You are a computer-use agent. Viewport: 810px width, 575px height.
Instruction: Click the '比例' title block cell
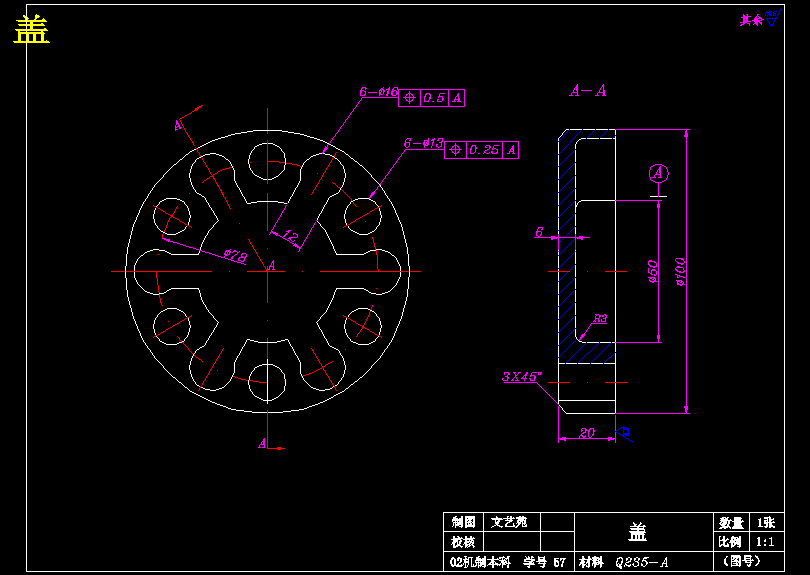[731, 542]
